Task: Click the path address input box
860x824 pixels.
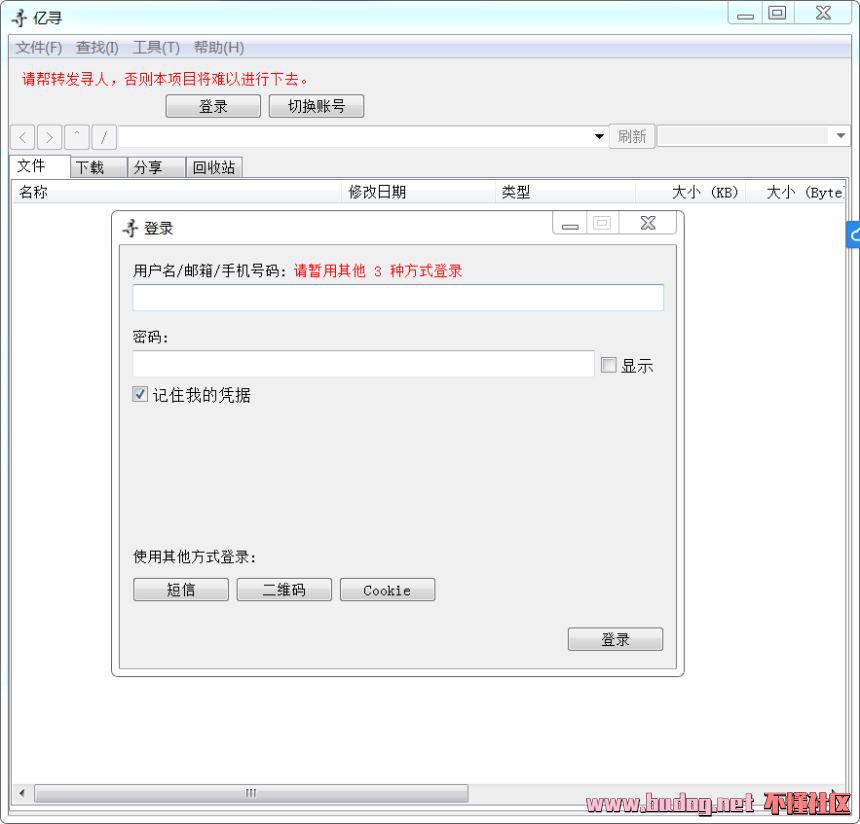Action: pos(355,137)
